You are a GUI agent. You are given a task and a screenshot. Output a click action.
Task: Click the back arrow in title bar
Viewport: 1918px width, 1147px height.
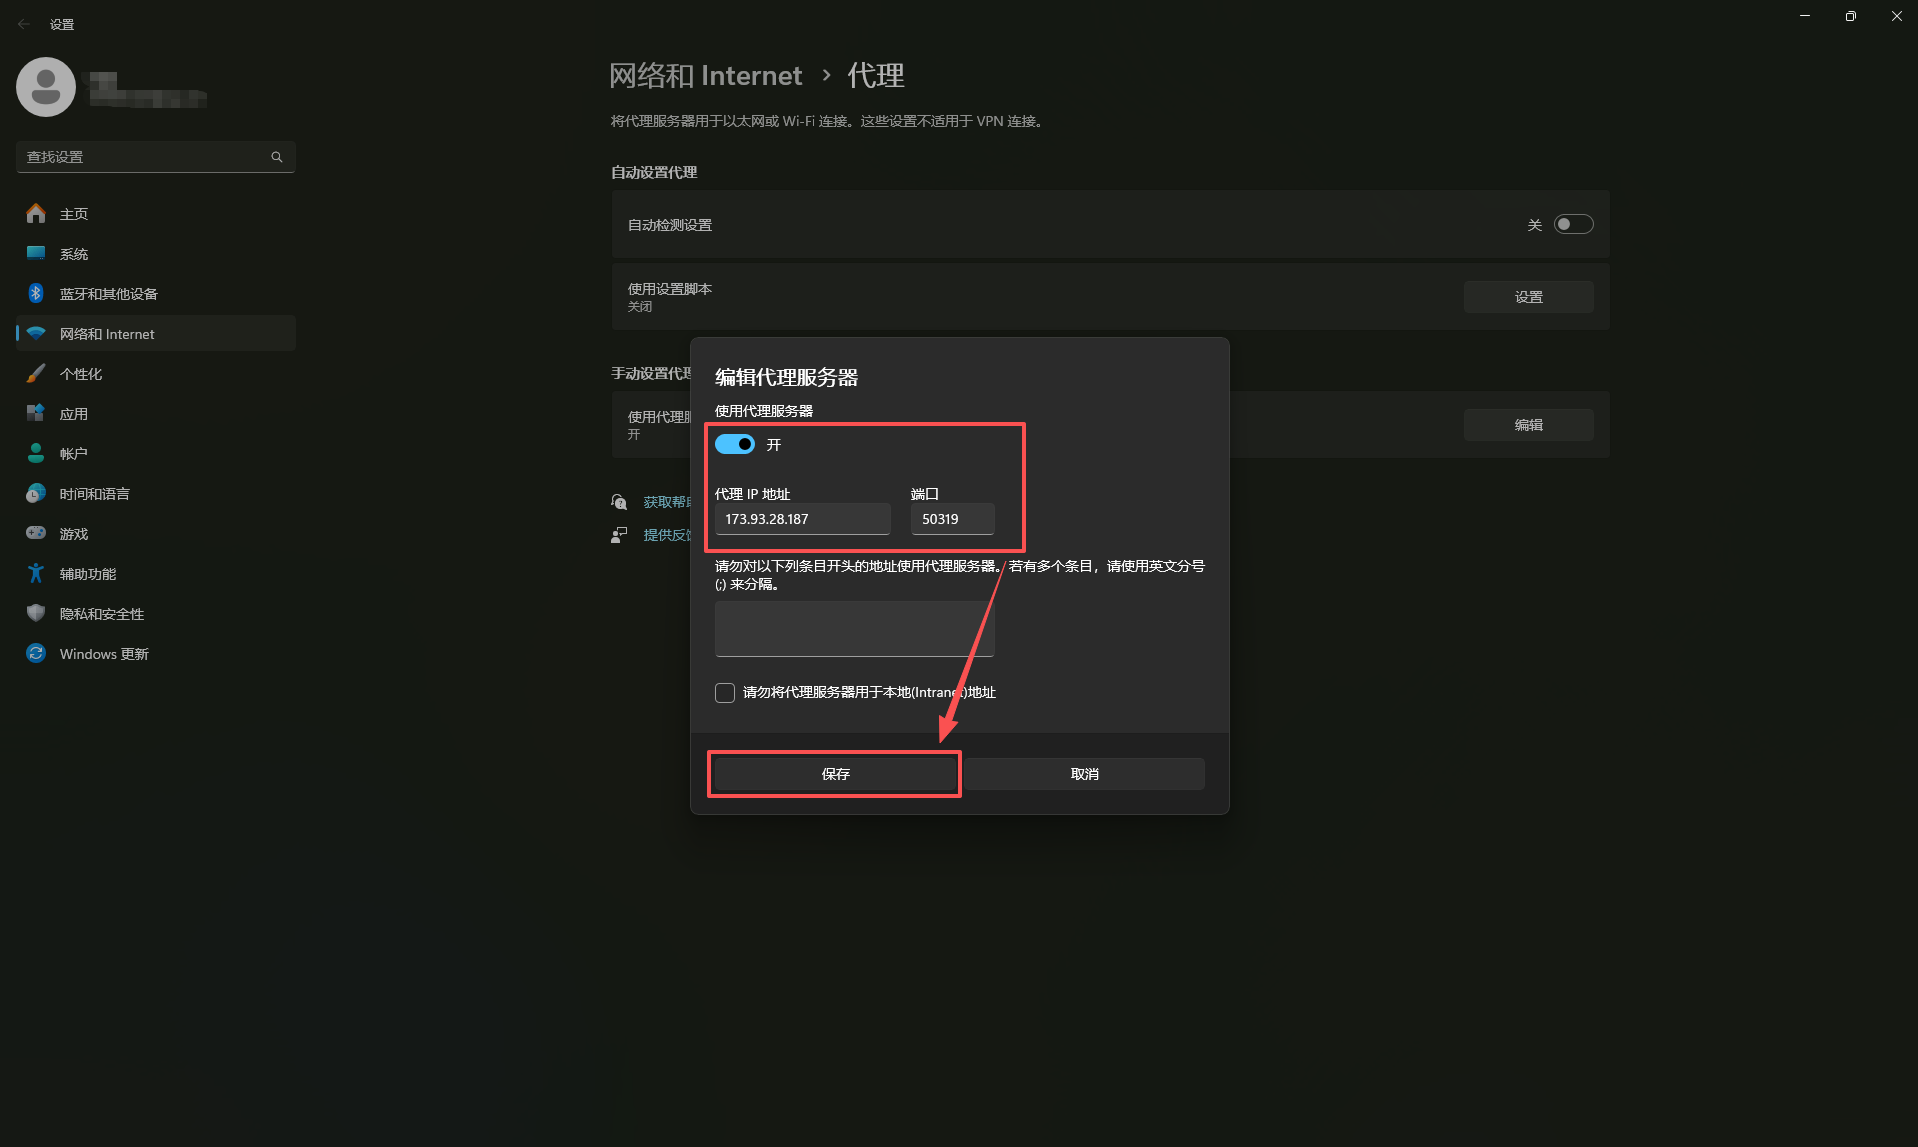[24, 24]
